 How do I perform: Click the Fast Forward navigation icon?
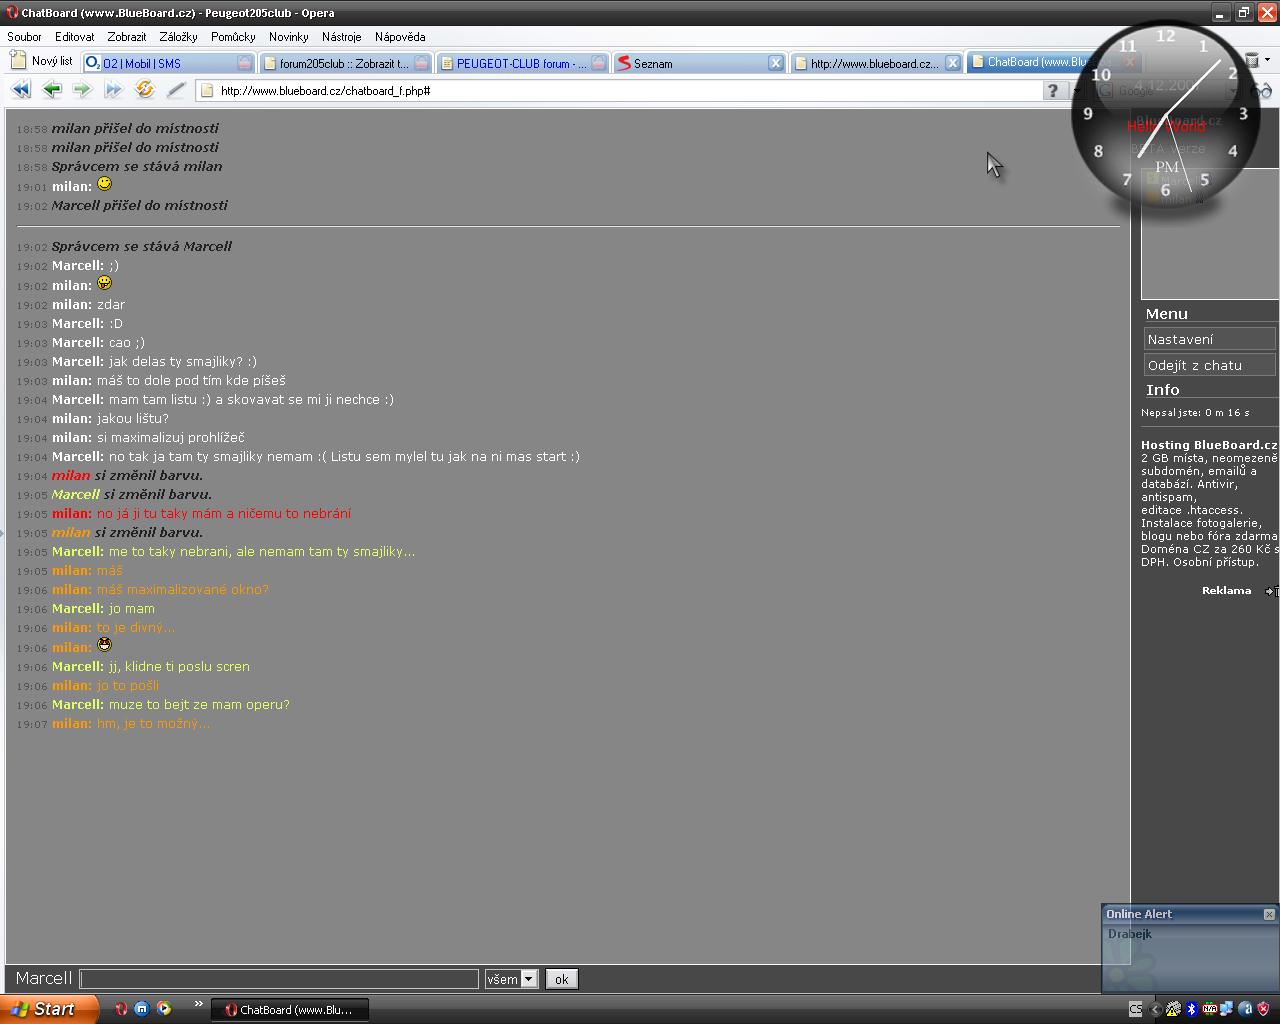point(113,90)
